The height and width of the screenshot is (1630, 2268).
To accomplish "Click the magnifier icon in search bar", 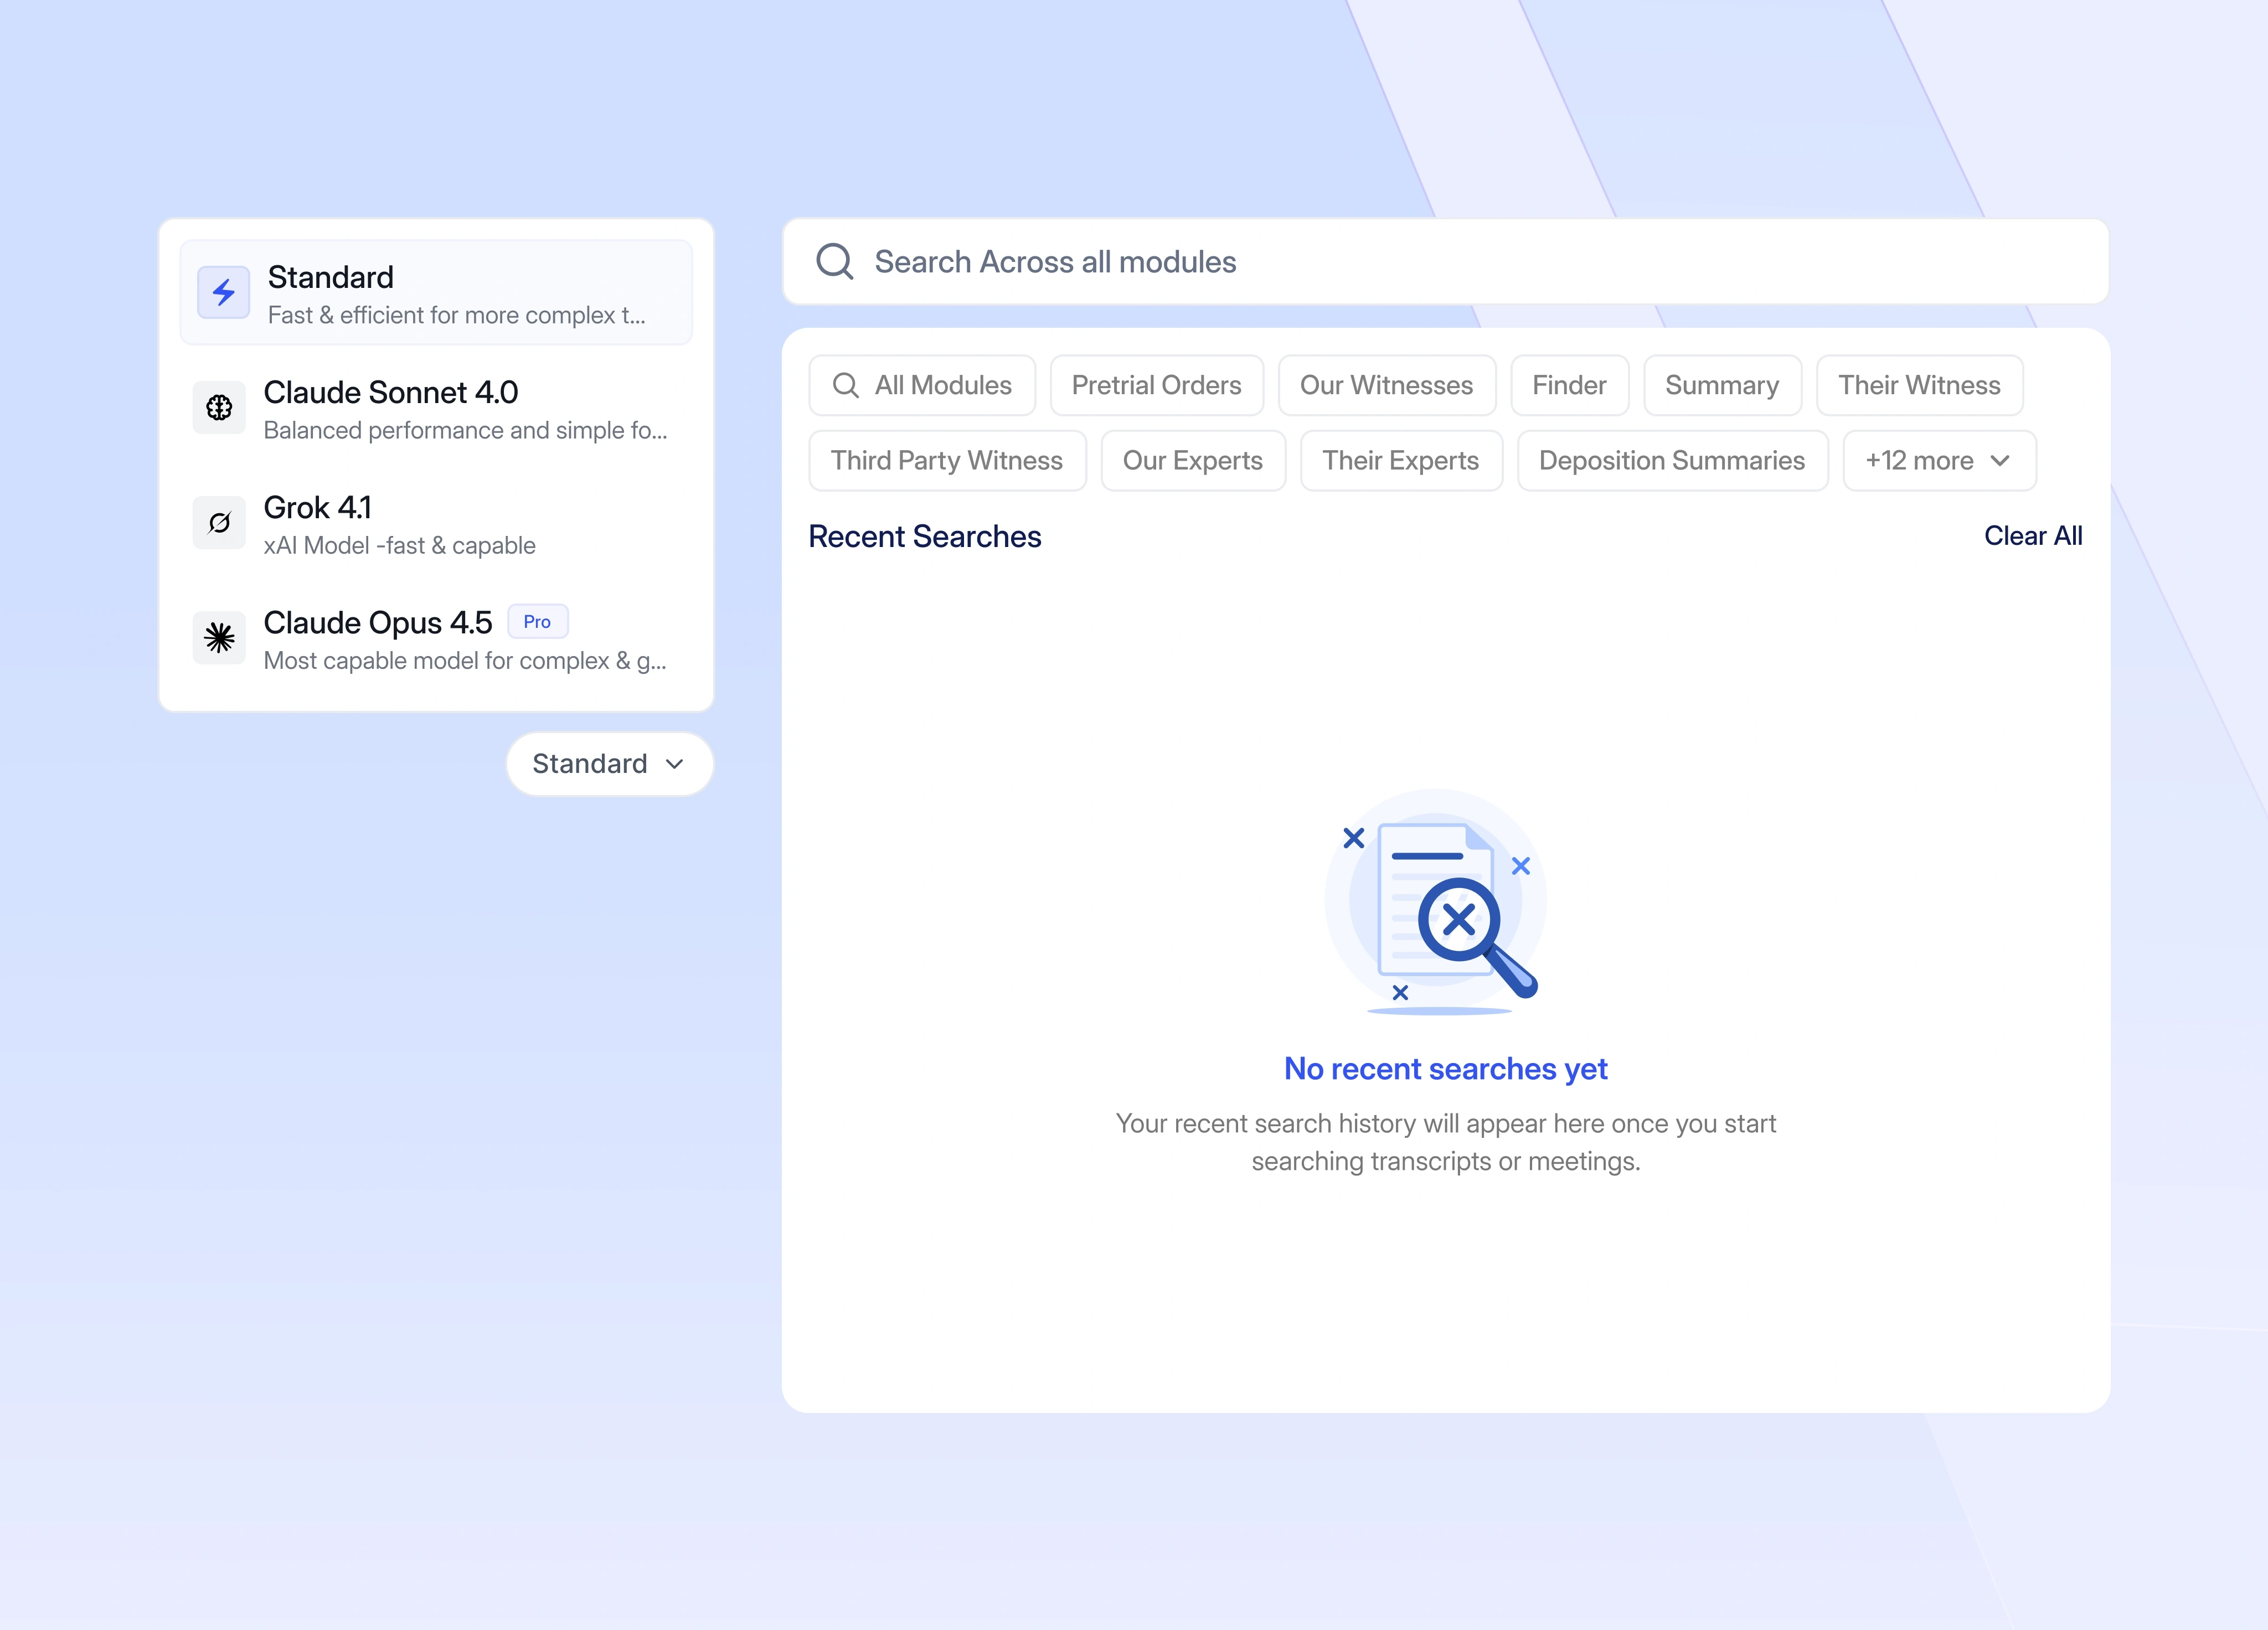I will pos(834,262).
